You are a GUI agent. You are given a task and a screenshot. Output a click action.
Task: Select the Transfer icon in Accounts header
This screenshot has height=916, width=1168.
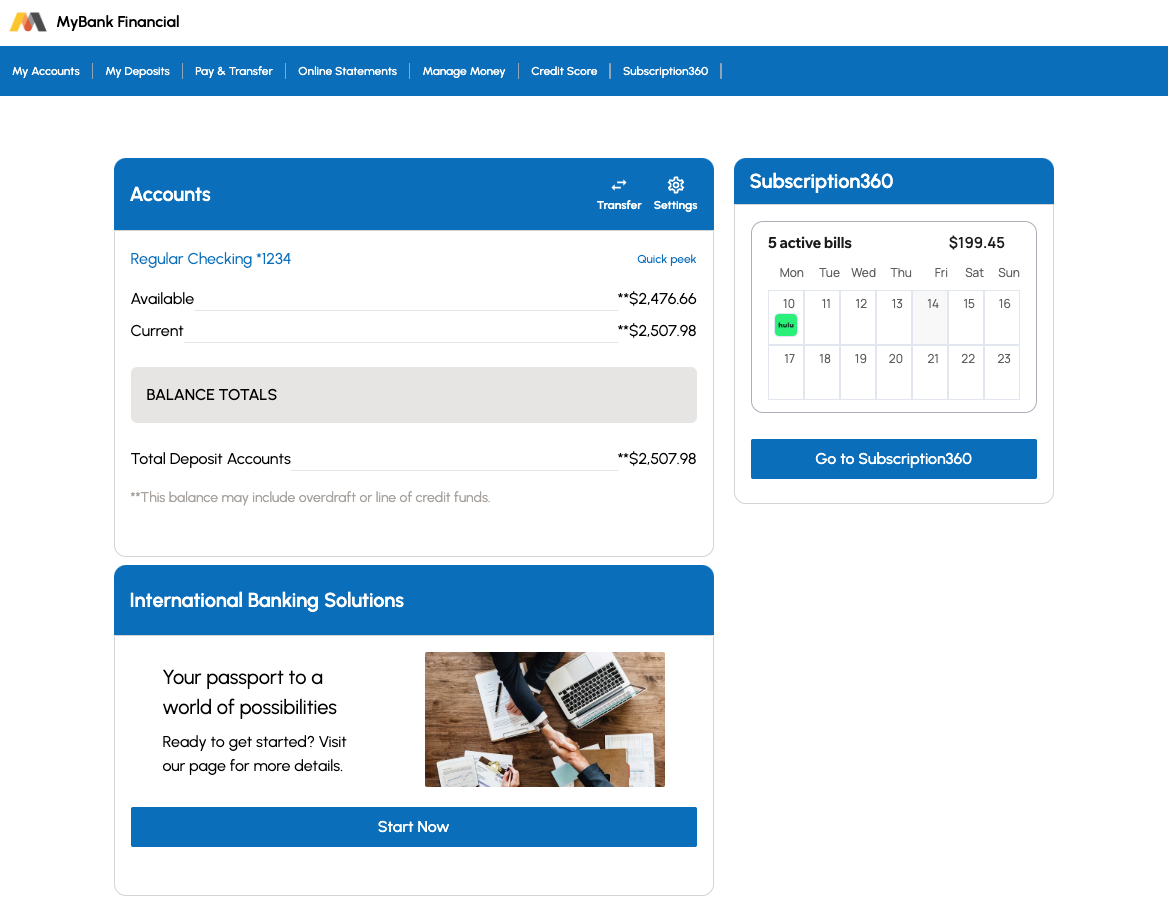pyautogui.click(x=619, y=193)
